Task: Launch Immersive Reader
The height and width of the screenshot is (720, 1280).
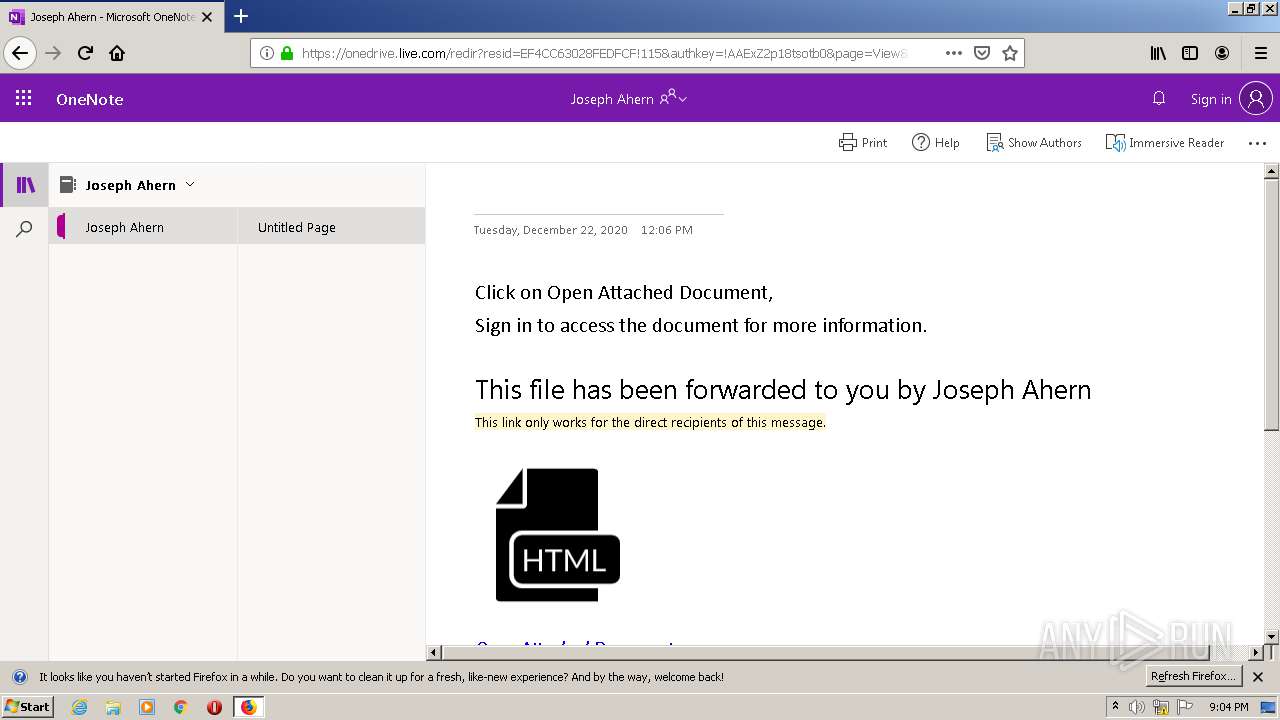Action: (1165, 142)
